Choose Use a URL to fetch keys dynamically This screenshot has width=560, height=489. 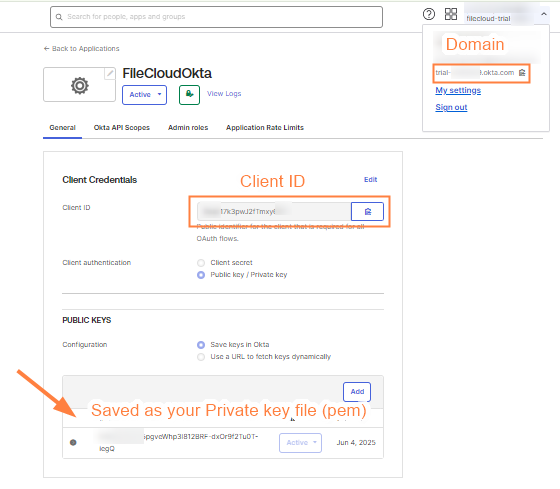201,357
